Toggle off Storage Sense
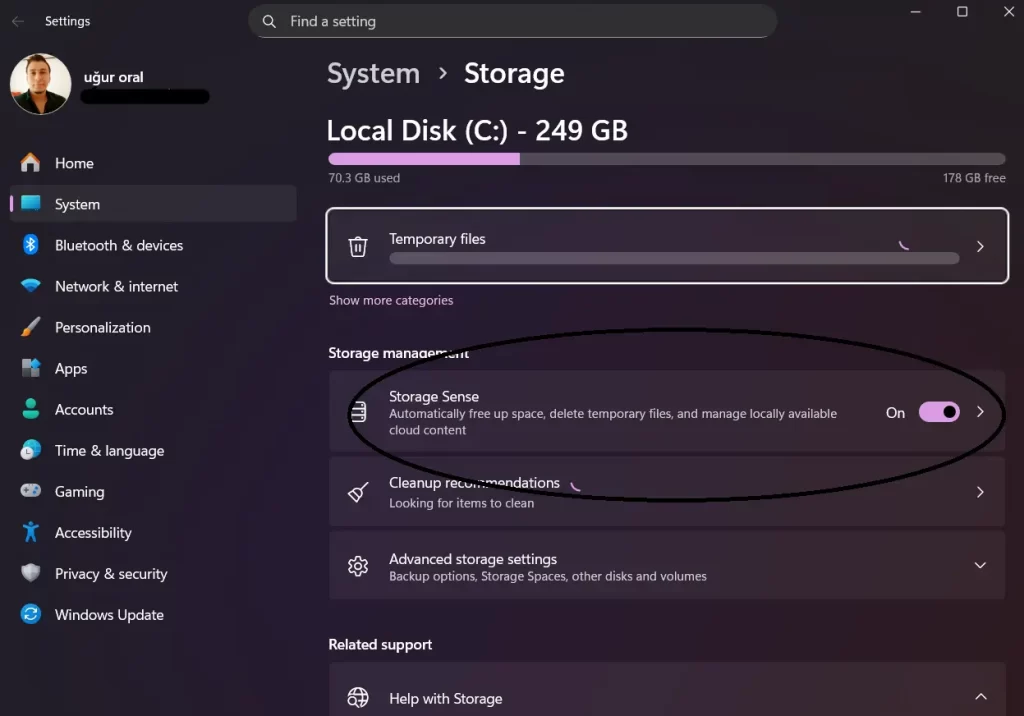Screen dimensions: 1024x716 938,412
